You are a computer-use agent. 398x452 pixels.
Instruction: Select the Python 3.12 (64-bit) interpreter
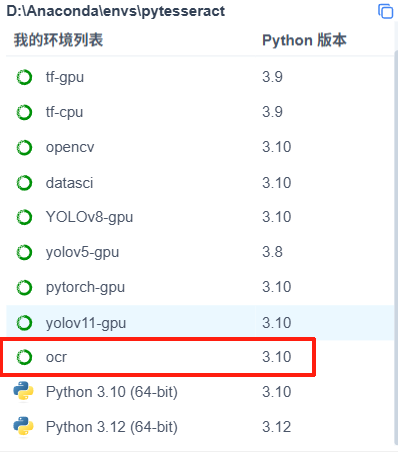(x=200, y=427)
